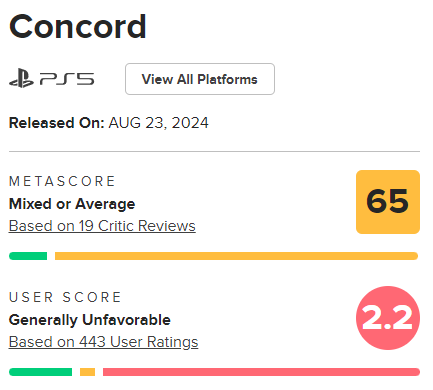This screenshot has width=433, height=390.
Task: Open the 443 User Ratings link
Action: tap(103, 342)
